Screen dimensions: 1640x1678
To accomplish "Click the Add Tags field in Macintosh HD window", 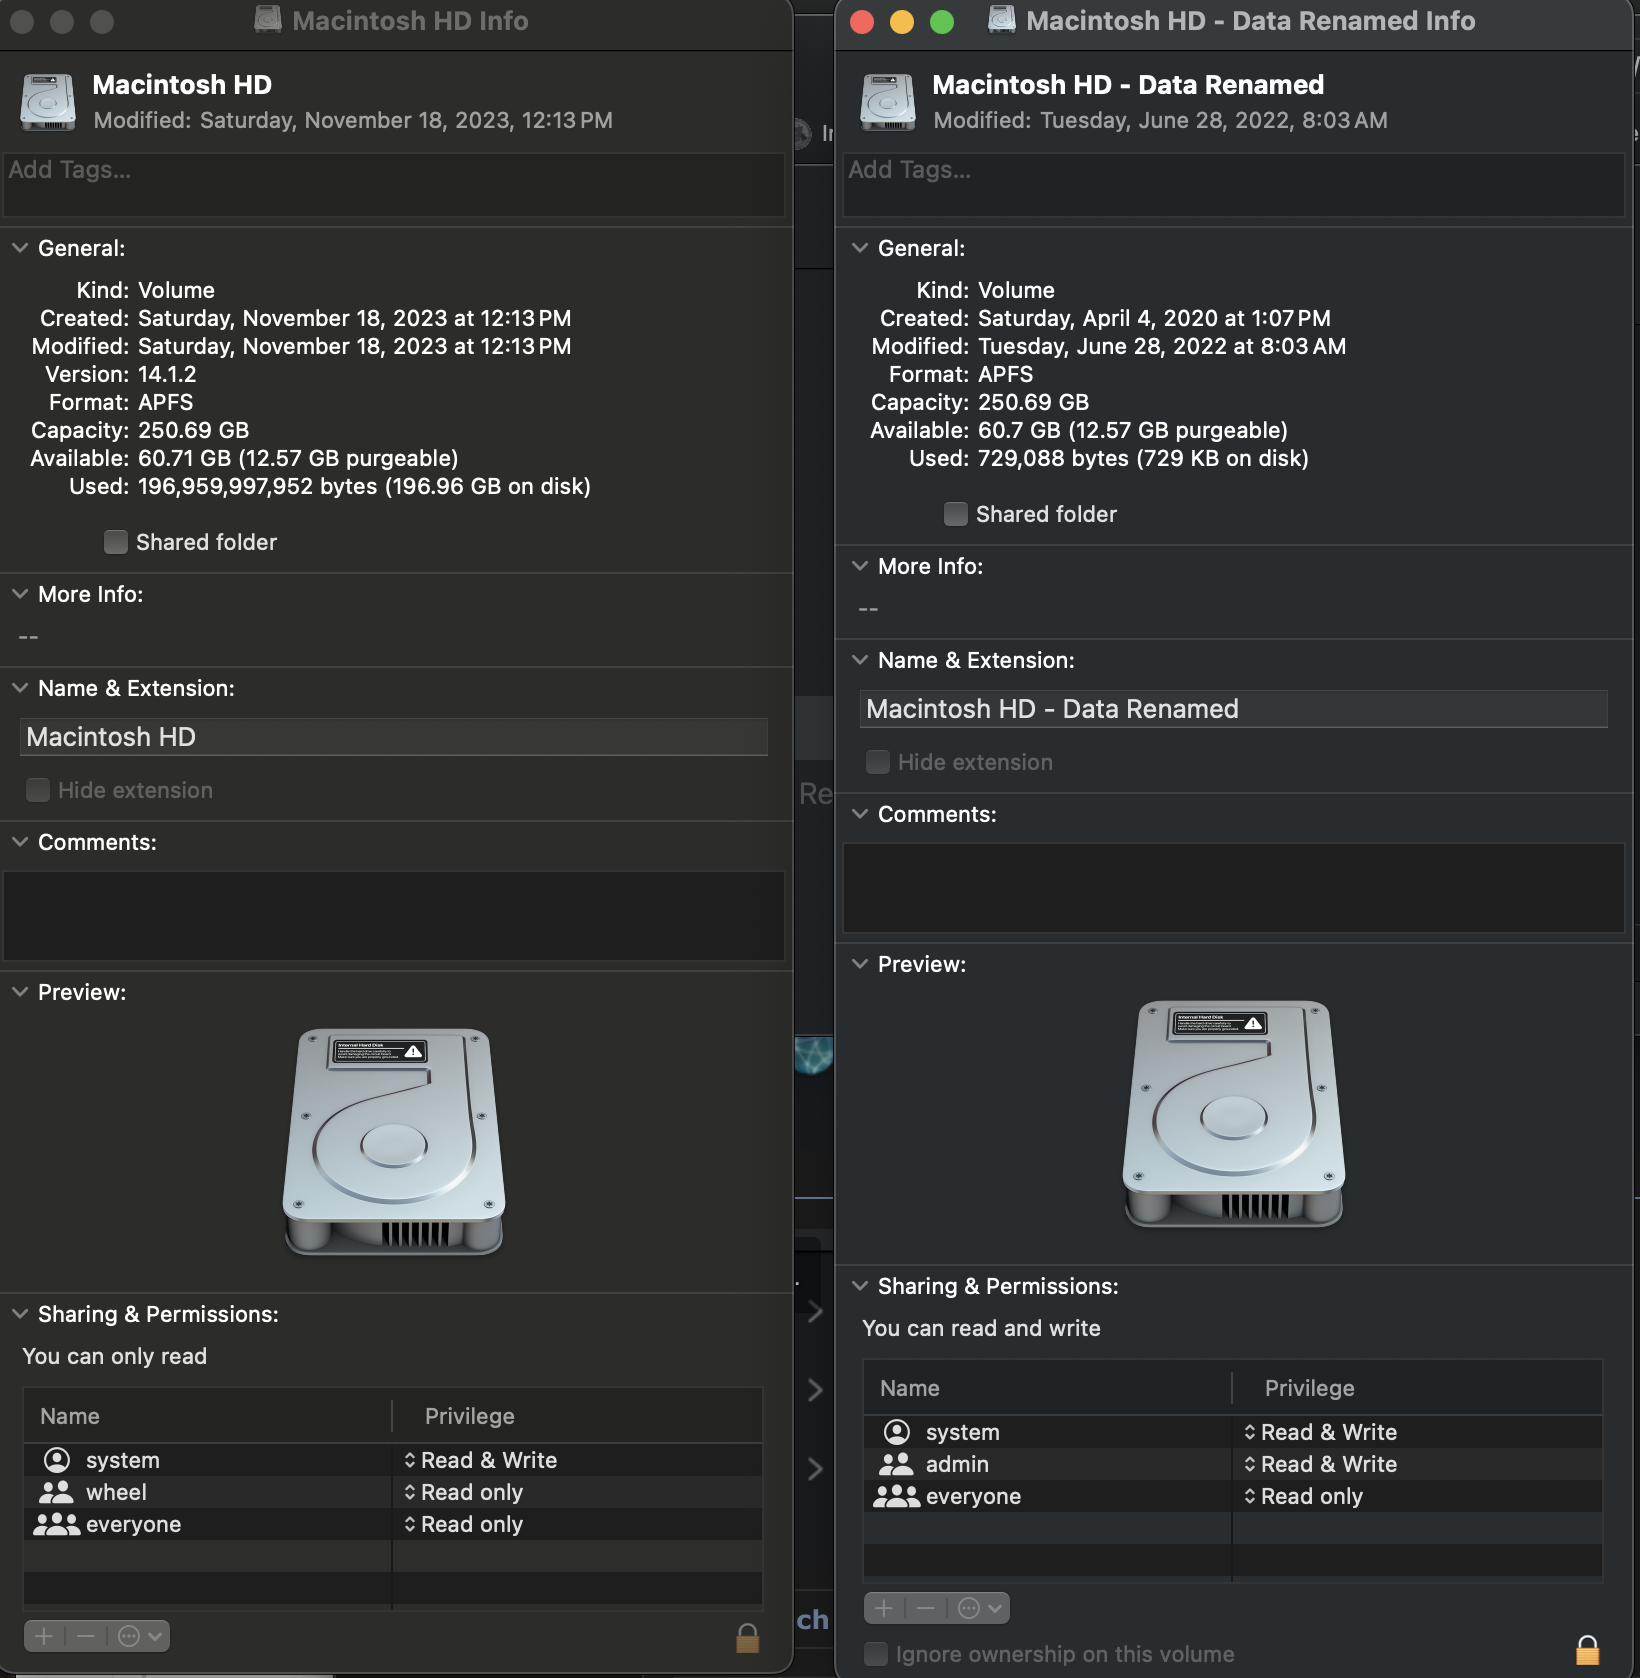I will point(394,184).
